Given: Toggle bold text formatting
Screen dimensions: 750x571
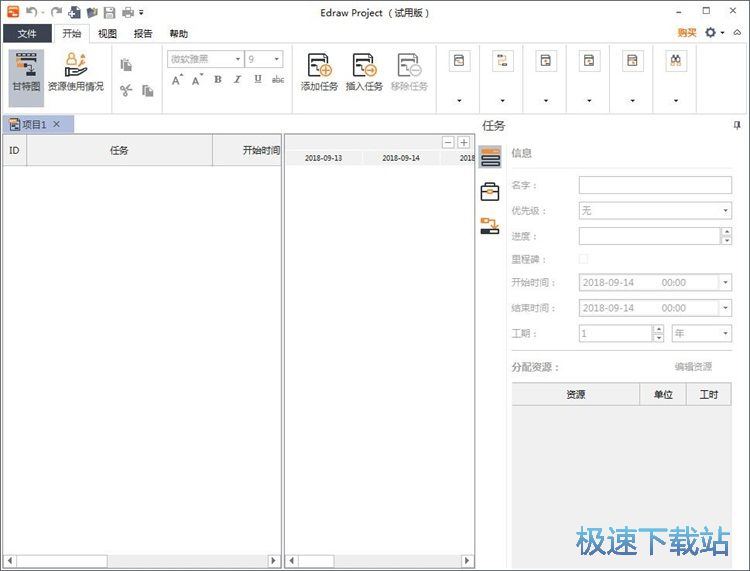Looking at the screenshot, I should click(x=218, y=80).
